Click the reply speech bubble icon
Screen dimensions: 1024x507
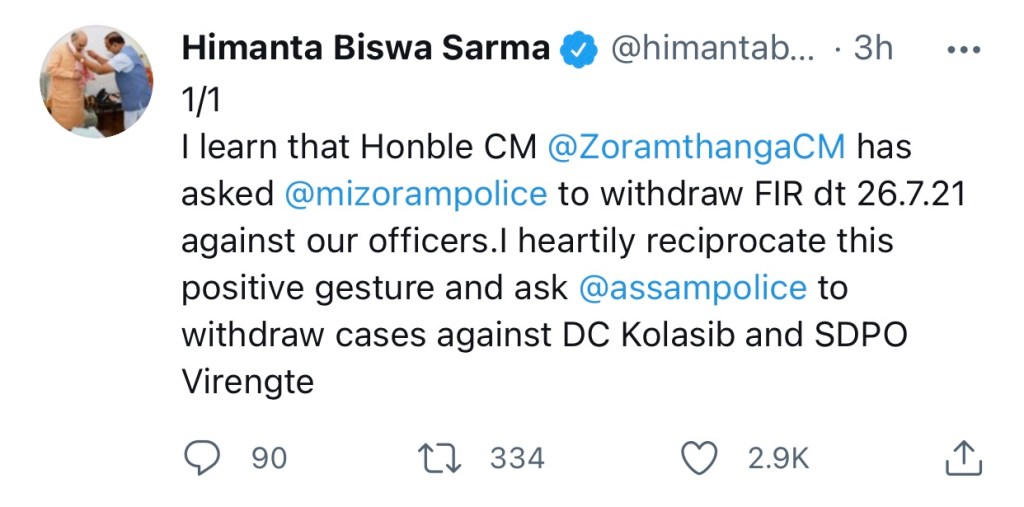202,458
